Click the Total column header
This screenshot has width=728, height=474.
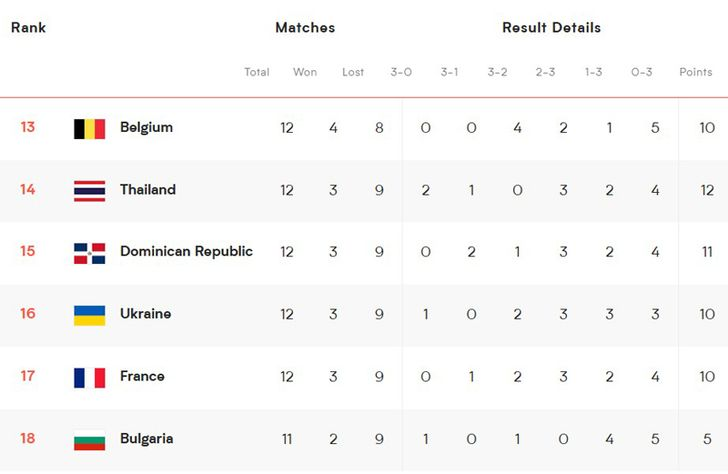point(257,72)
